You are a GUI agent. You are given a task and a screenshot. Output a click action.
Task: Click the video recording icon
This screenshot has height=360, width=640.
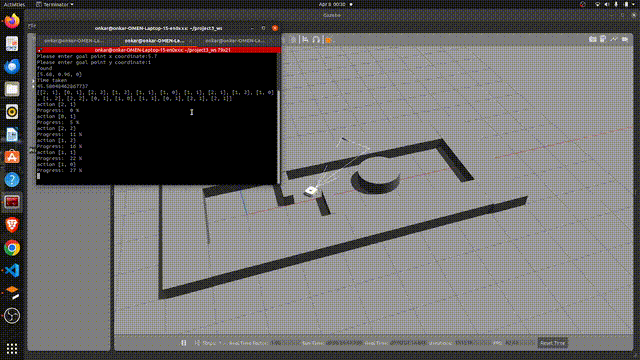(x=625, y=39)
